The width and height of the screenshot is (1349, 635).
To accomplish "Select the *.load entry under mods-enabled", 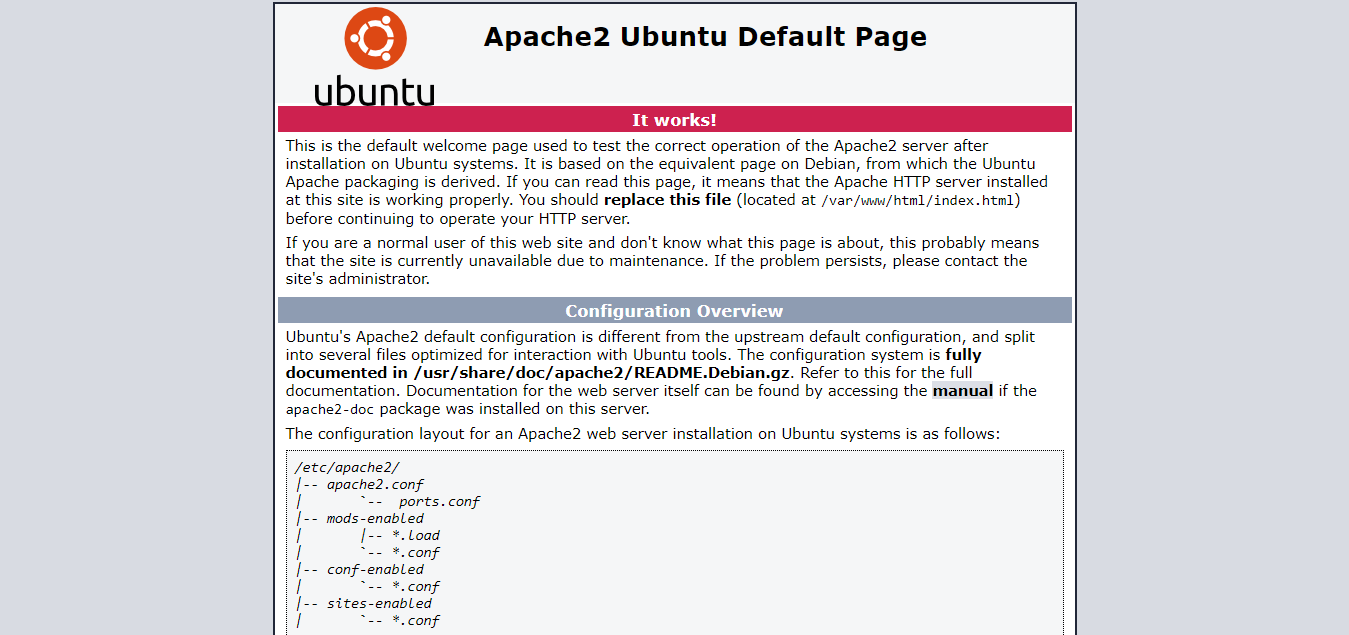I will point(415,535).
